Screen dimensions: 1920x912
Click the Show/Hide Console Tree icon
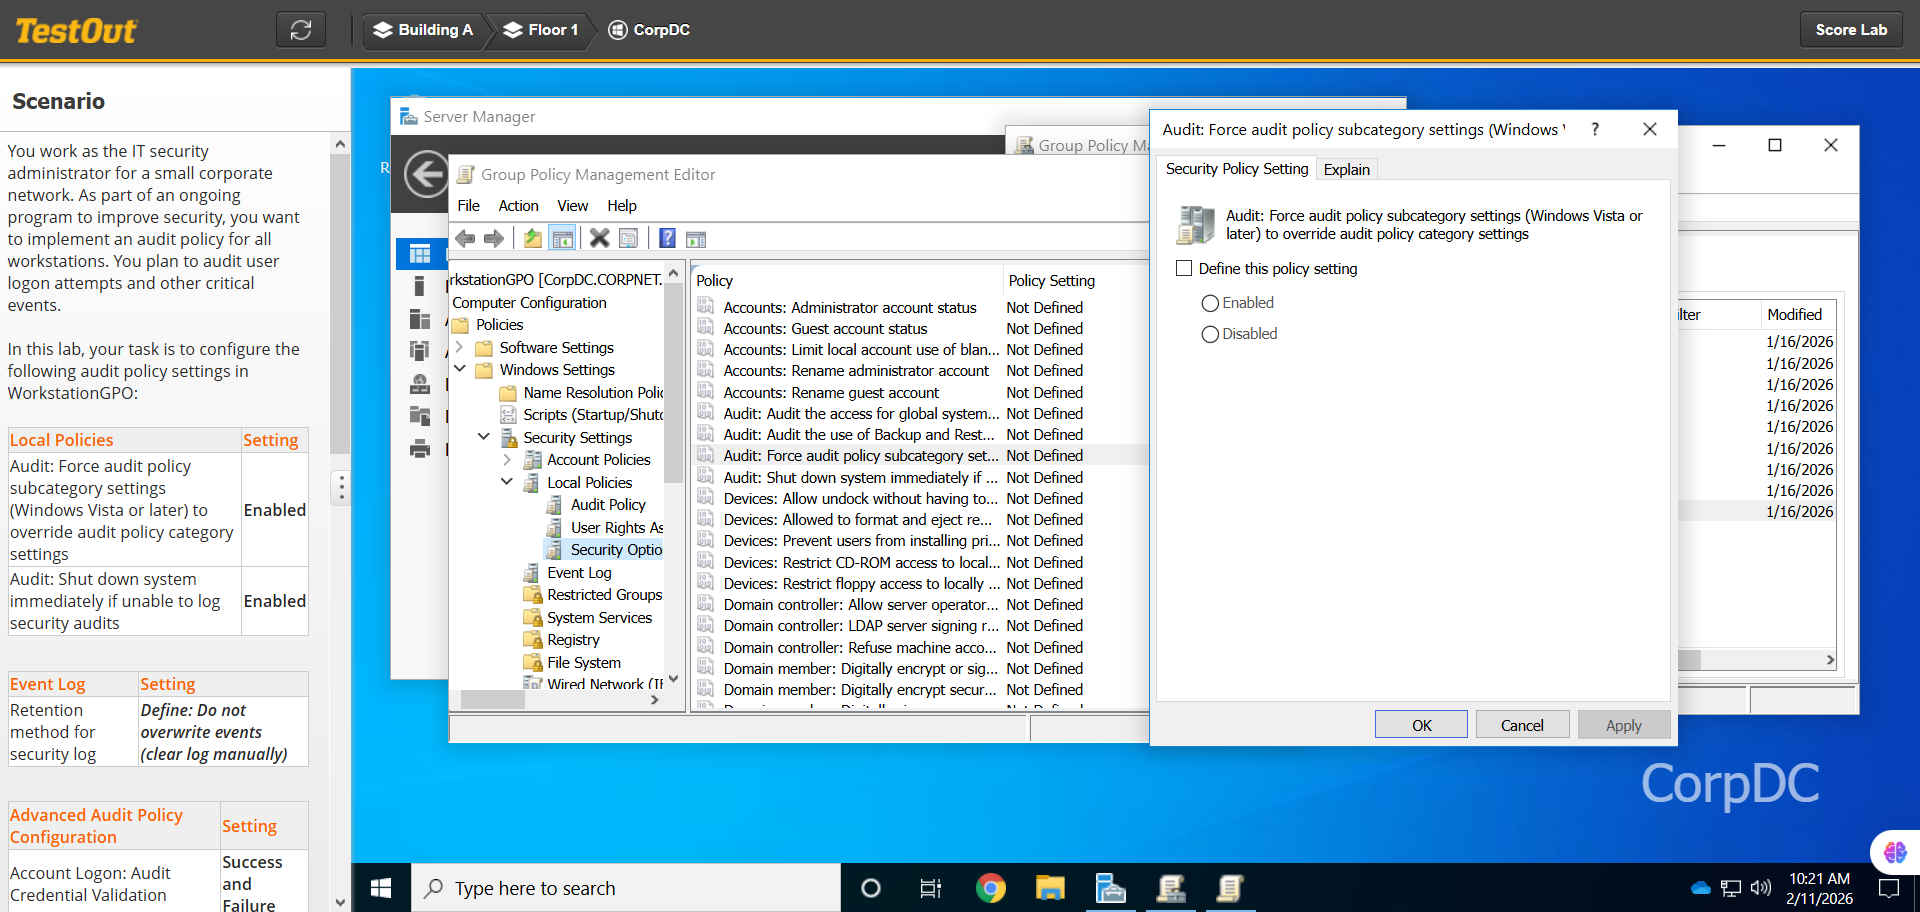coord(563,238)
